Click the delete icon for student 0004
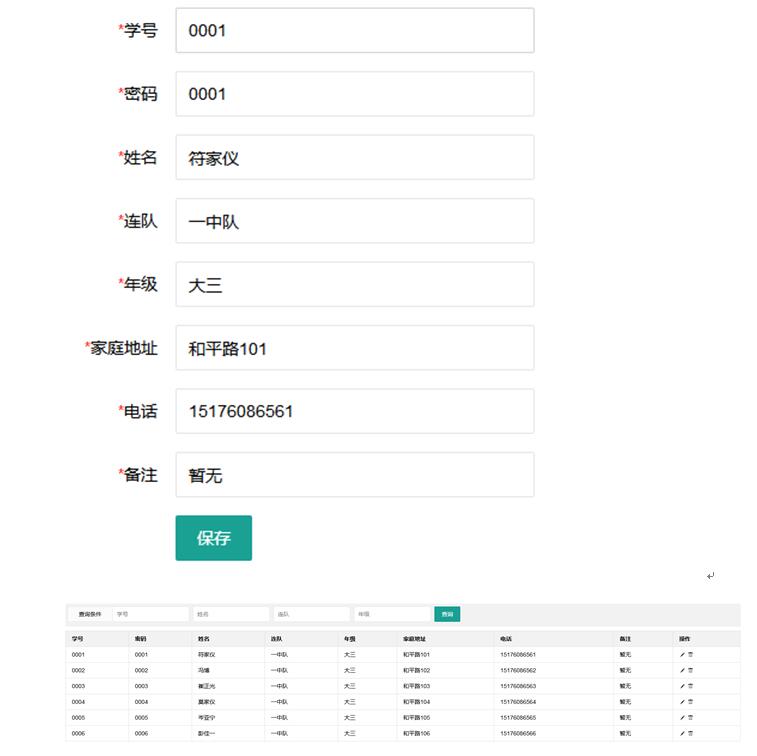This screenshot has height=756, width=757. (x=691, y=702)
